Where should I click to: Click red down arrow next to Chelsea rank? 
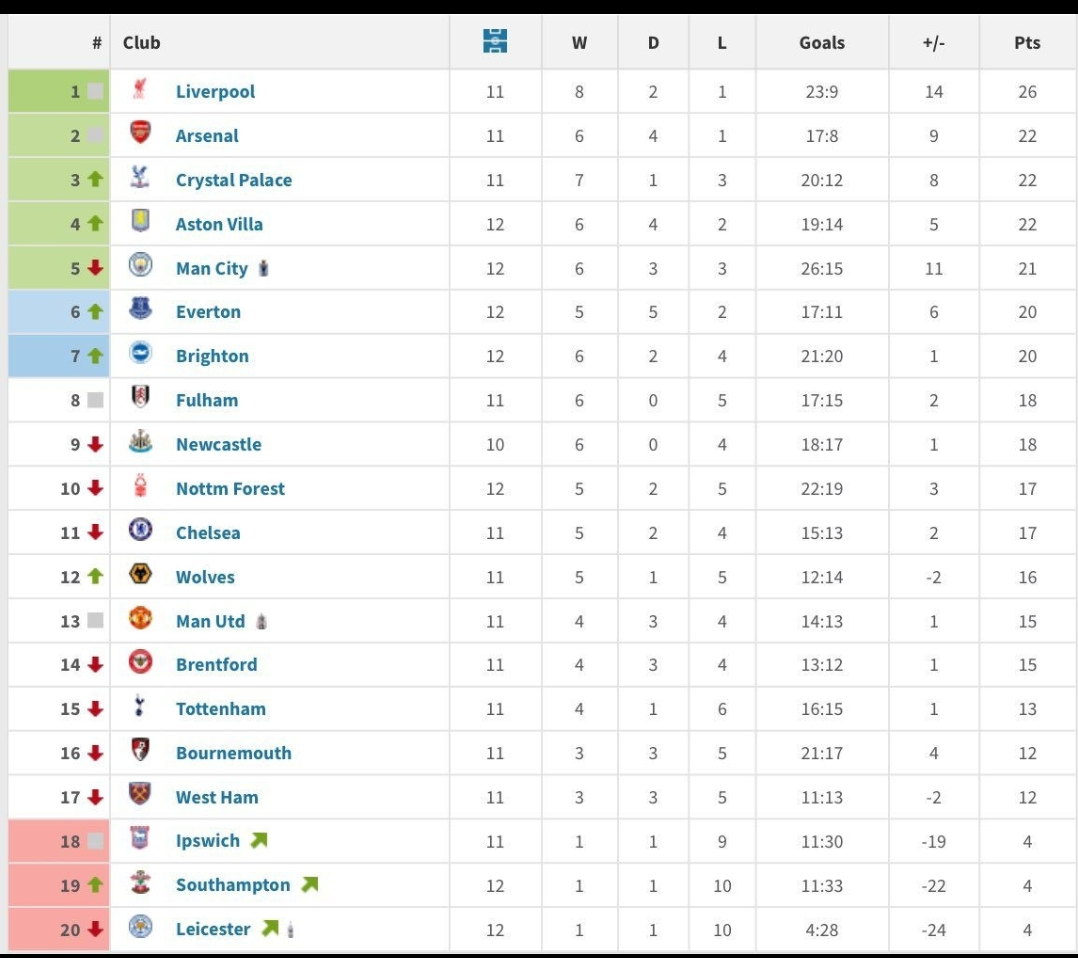click(96, 533)
